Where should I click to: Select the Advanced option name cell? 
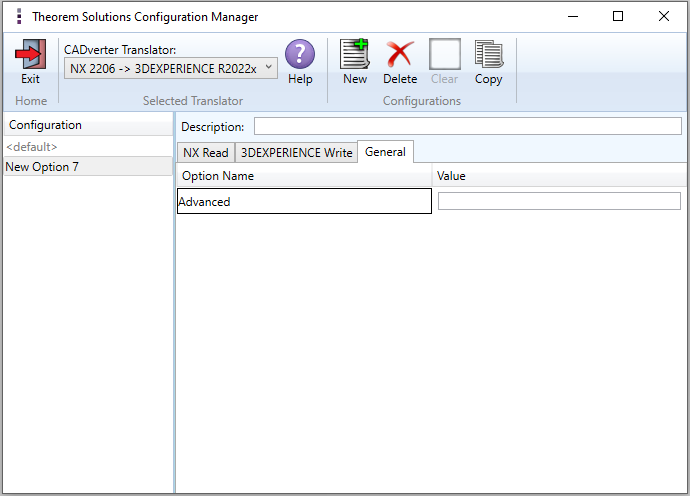(x=304, y=201)
